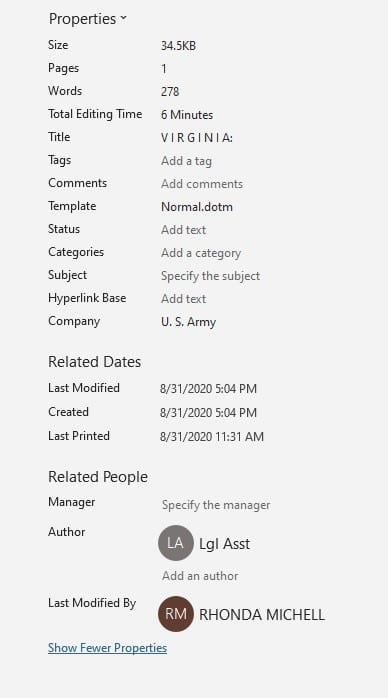Edit the Title field VIRGINIA

click(197, 138)
